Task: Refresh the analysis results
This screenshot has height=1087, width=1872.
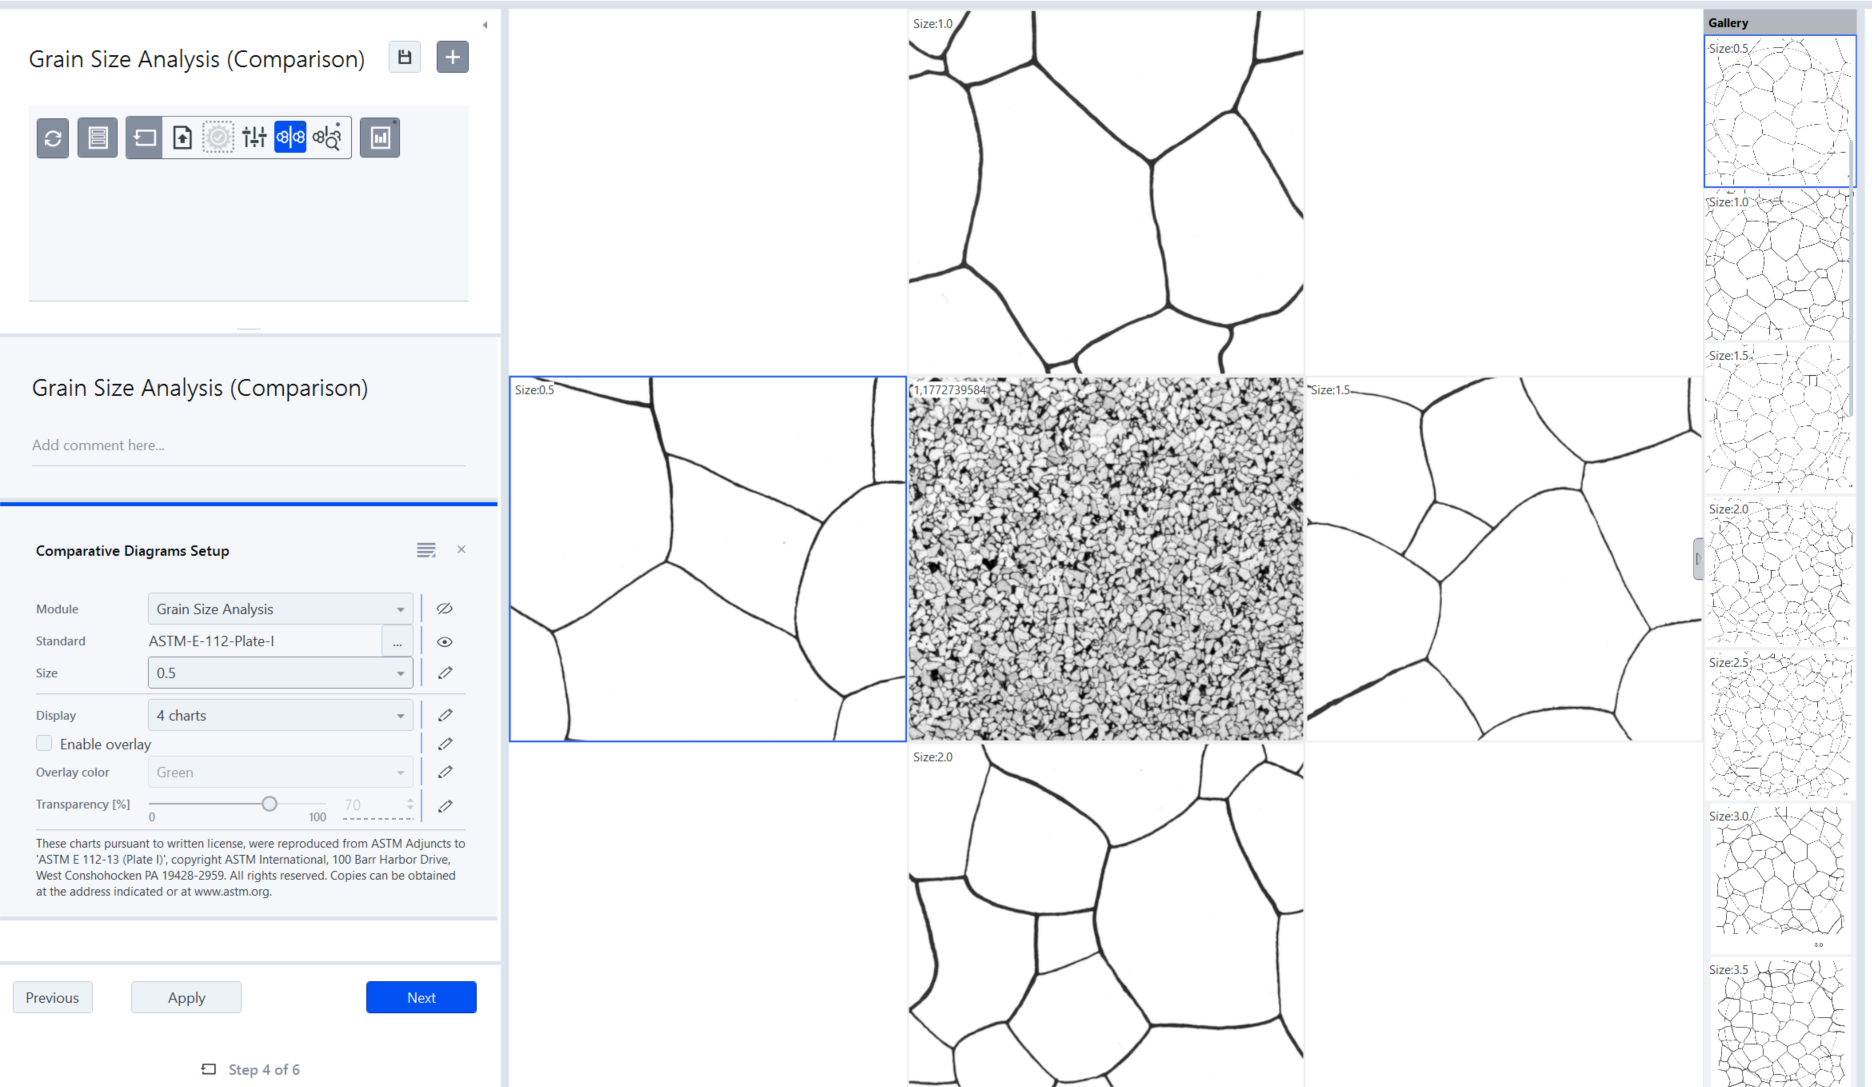Action: point(52,138)
